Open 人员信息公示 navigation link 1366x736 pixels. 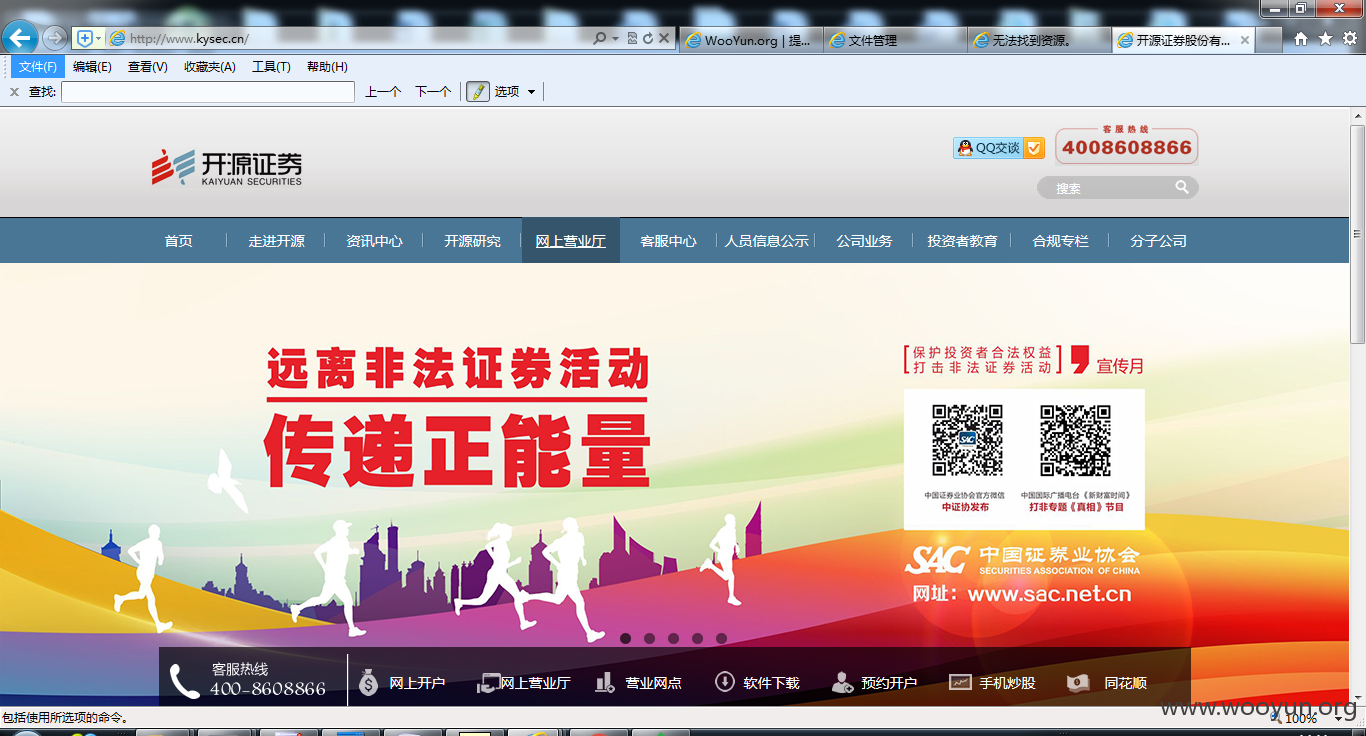pyautogui.click(x=767, y=241)
